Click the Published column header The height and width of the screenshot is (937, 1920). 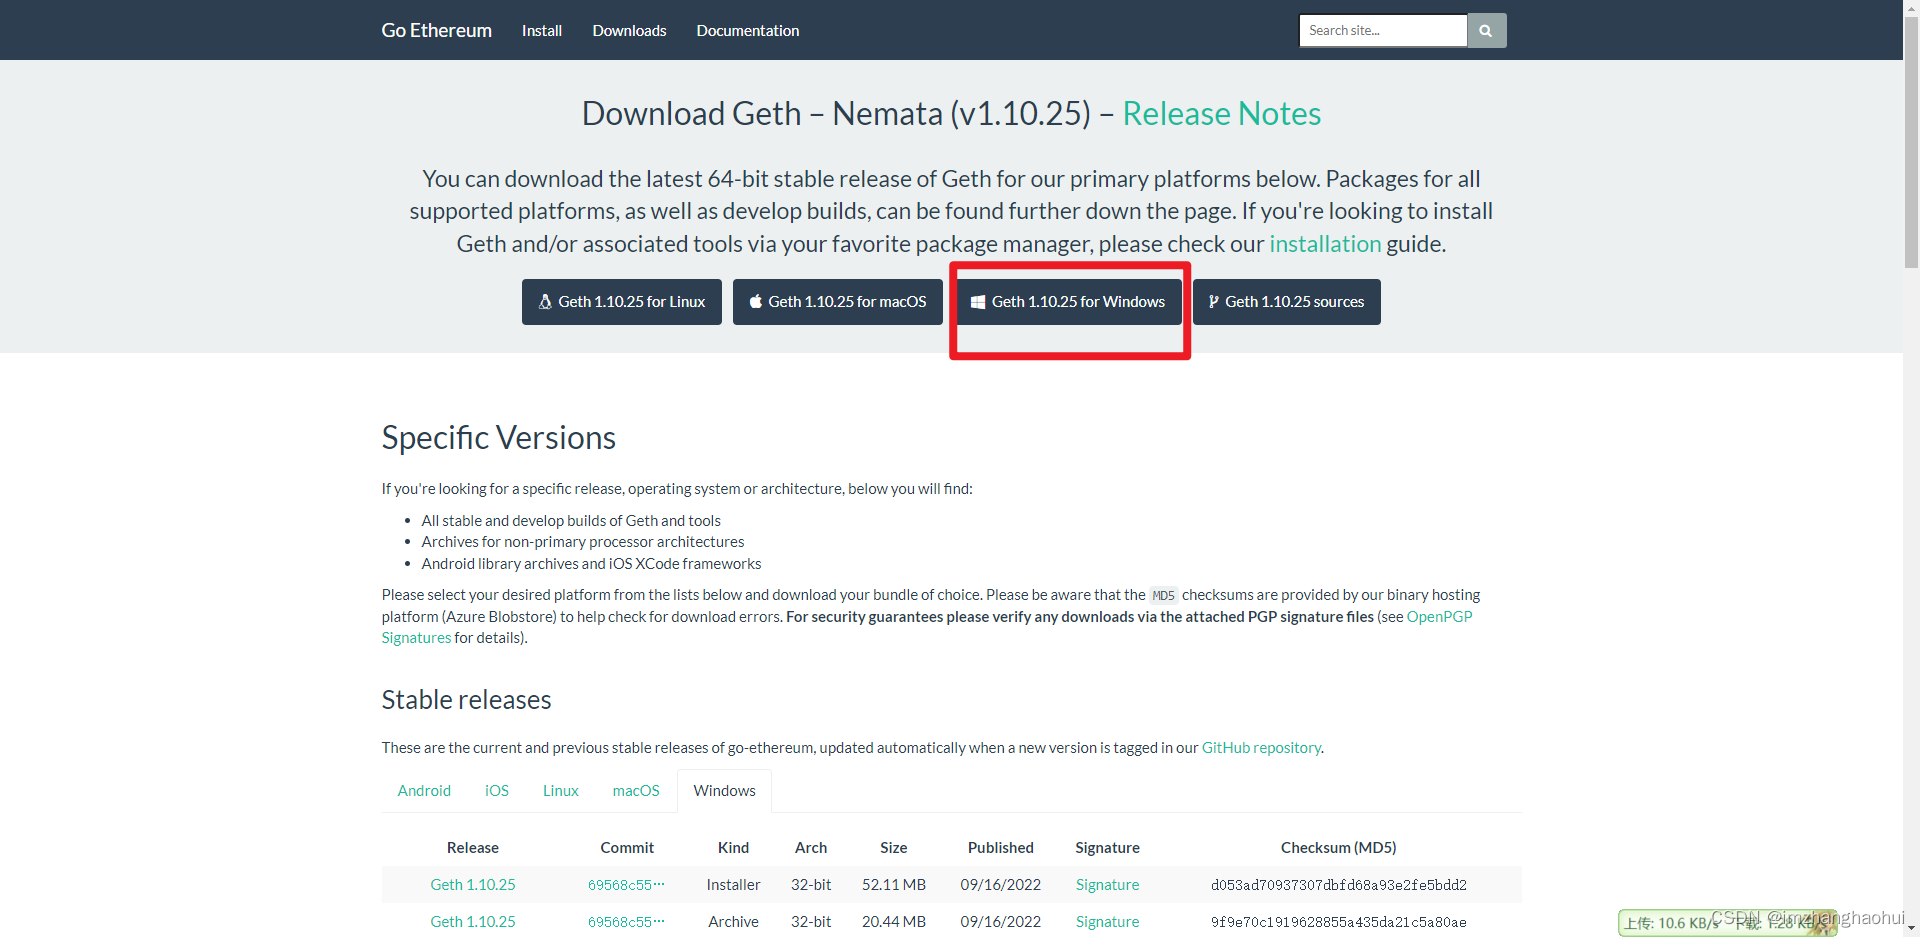[x=1001, y=848]
